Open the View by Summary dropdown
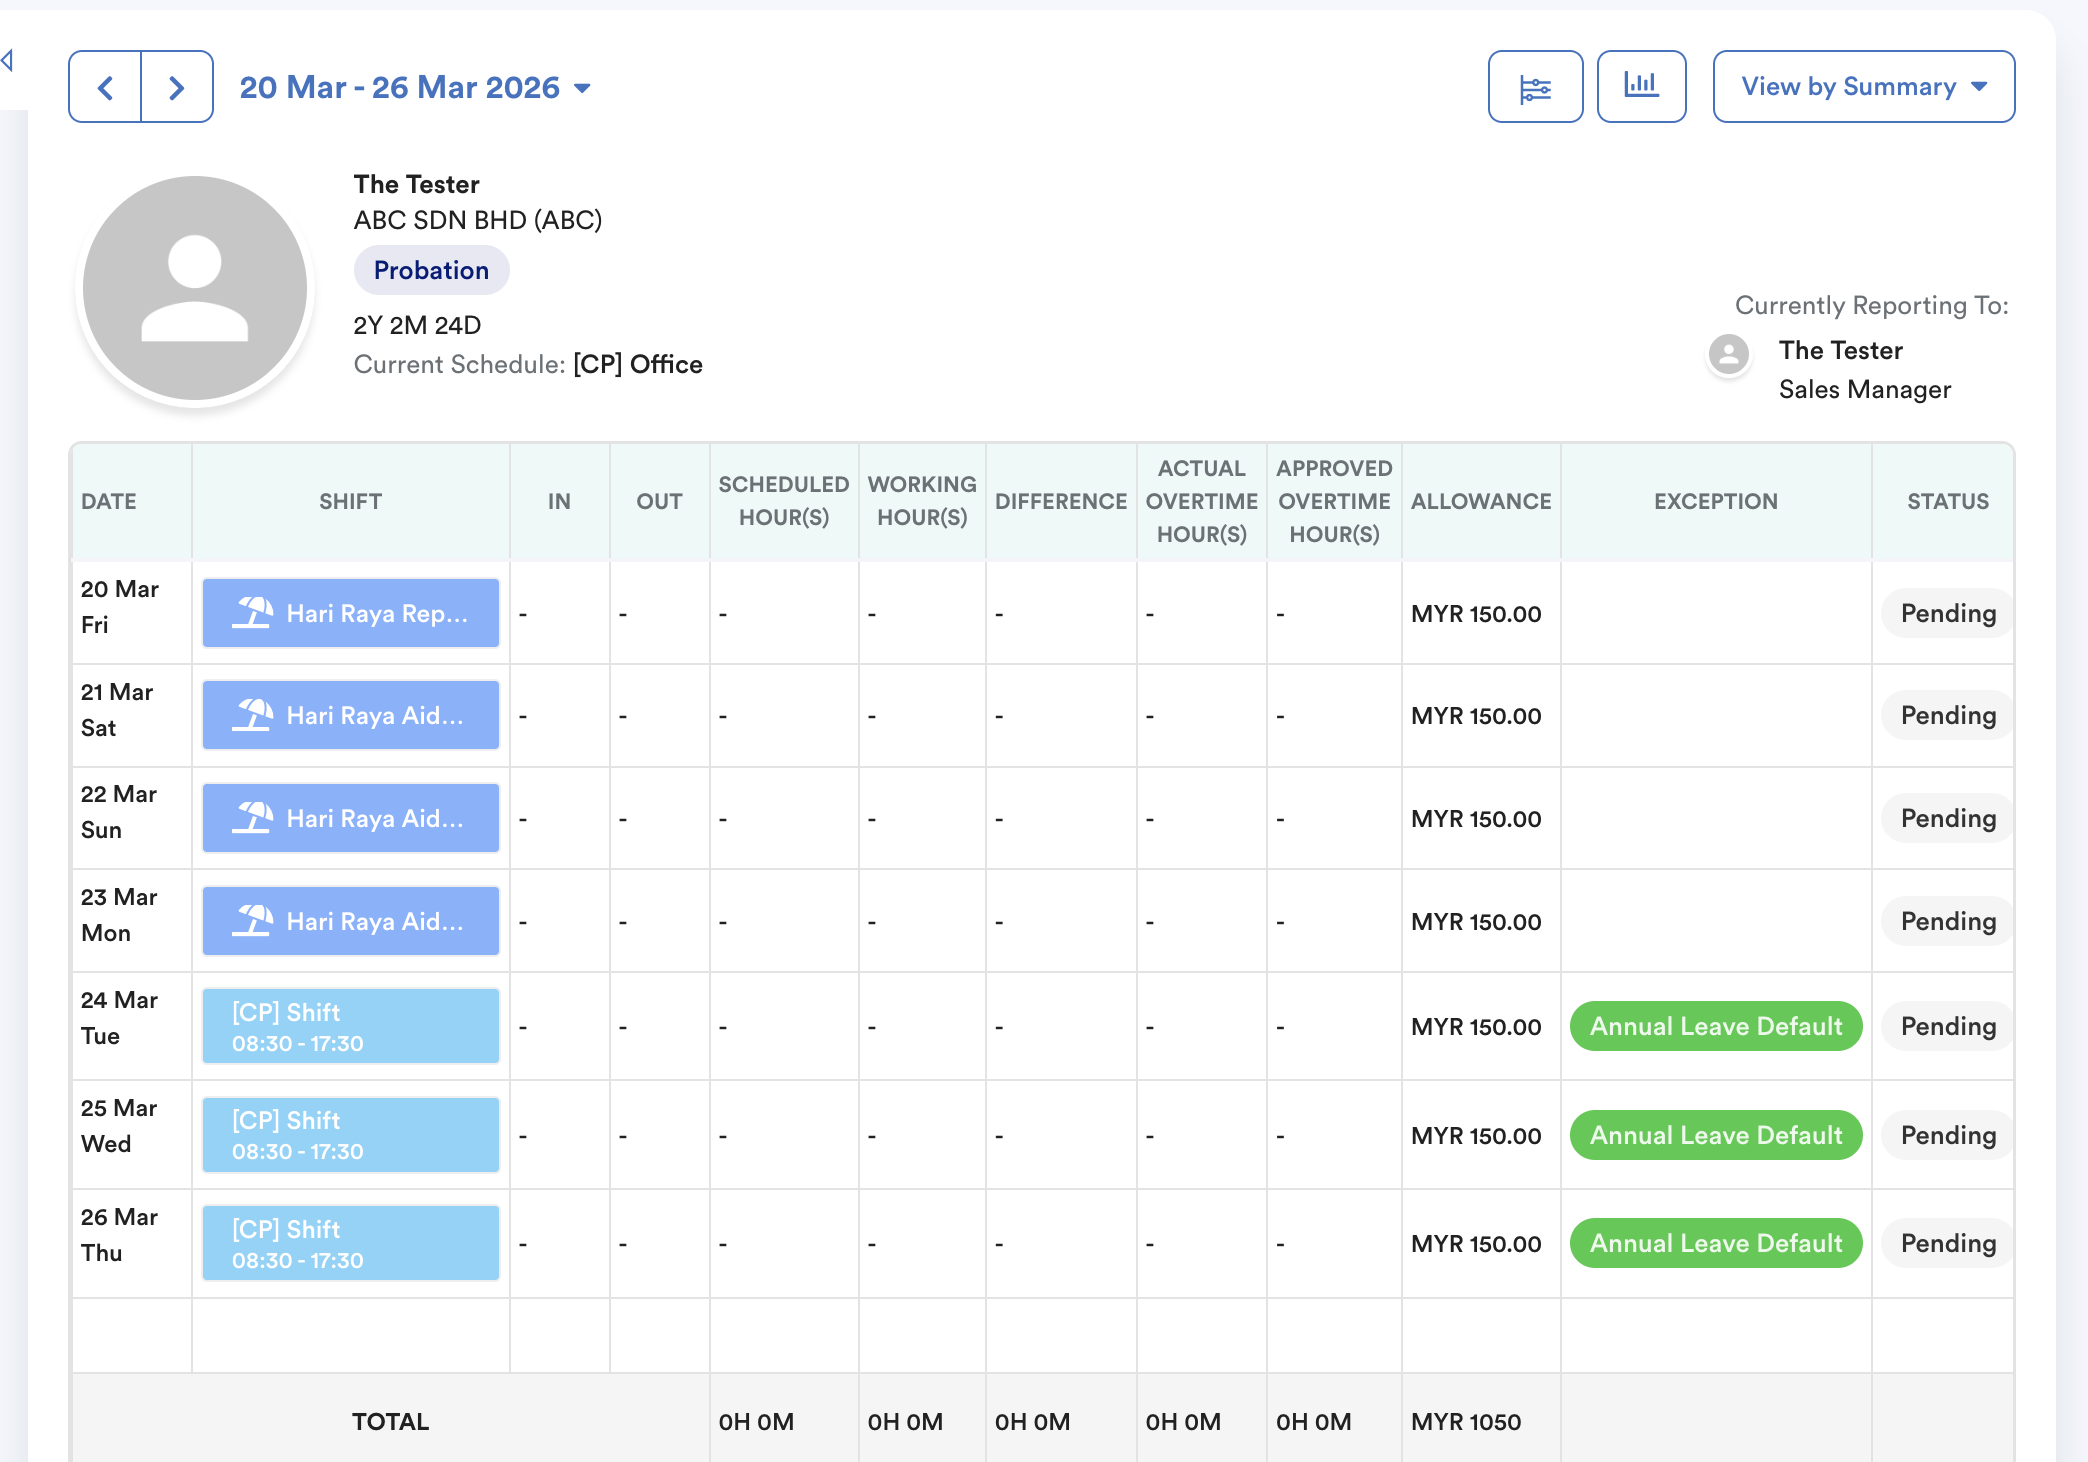The height and width of the screenshot is (1462, 2088). [x=1863, y=87]
